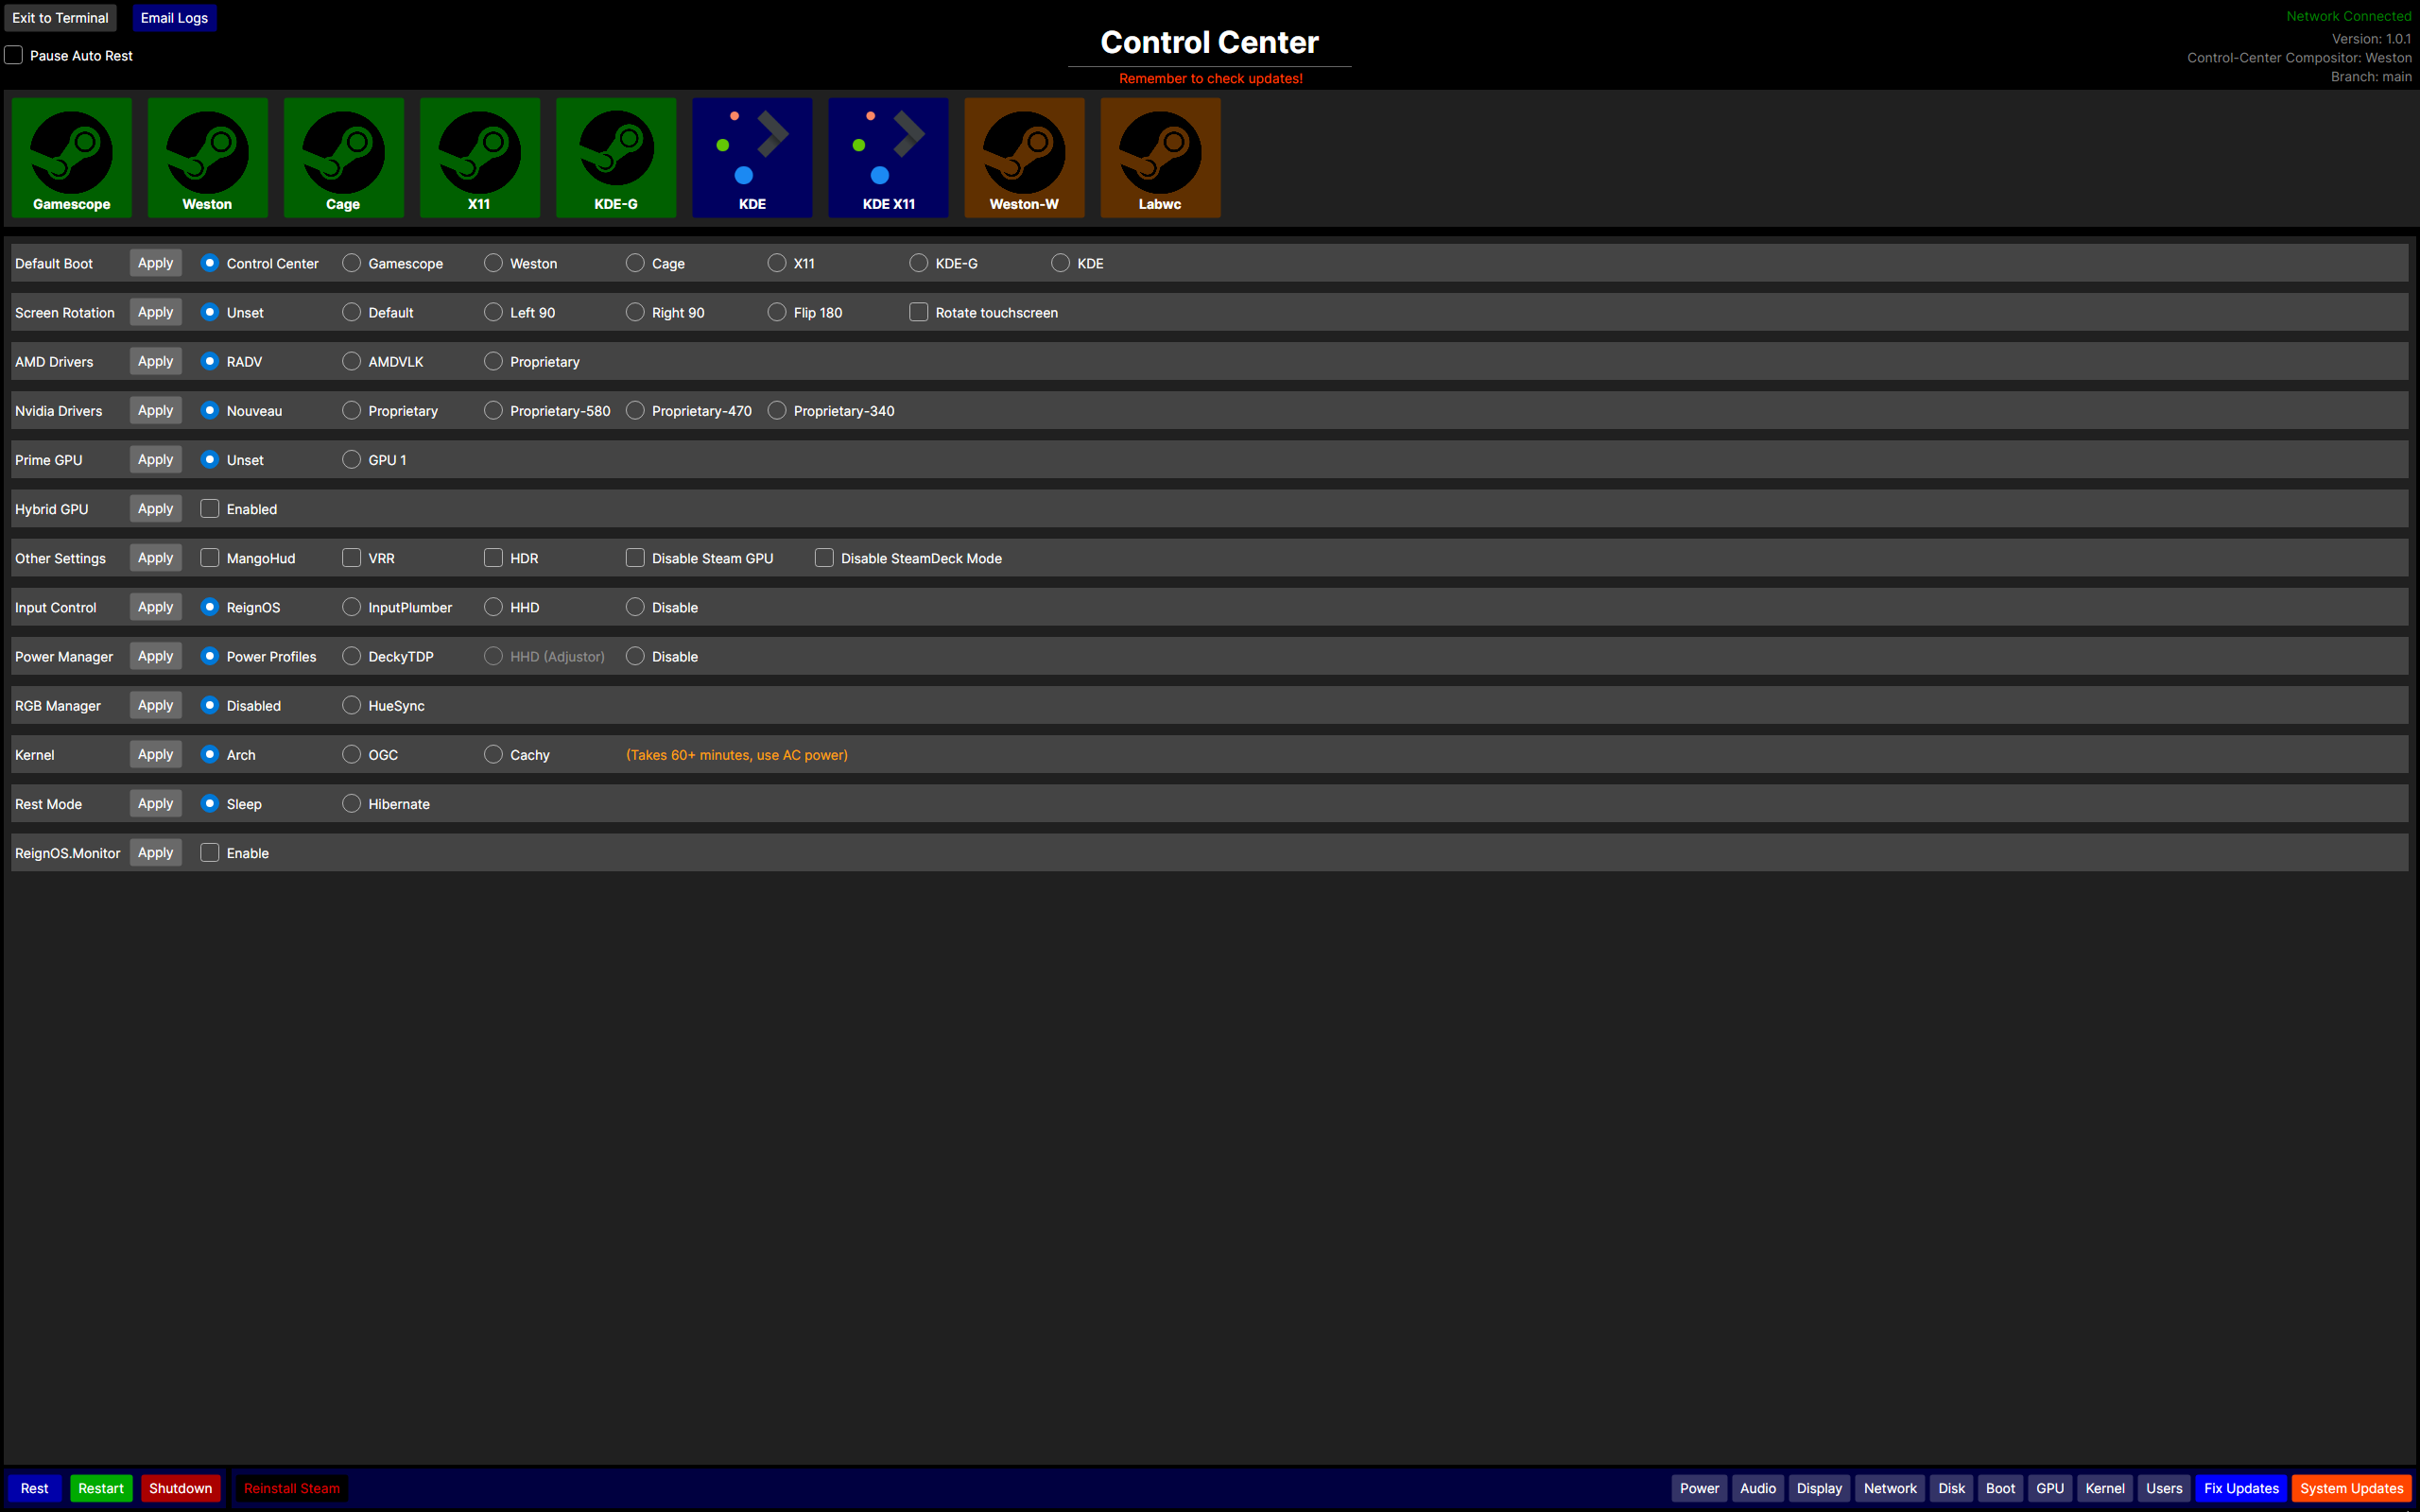Viewport: 2420px width, 1512px height.
Task: Open the GPU tab
Action: (x=2050, y=1488)
